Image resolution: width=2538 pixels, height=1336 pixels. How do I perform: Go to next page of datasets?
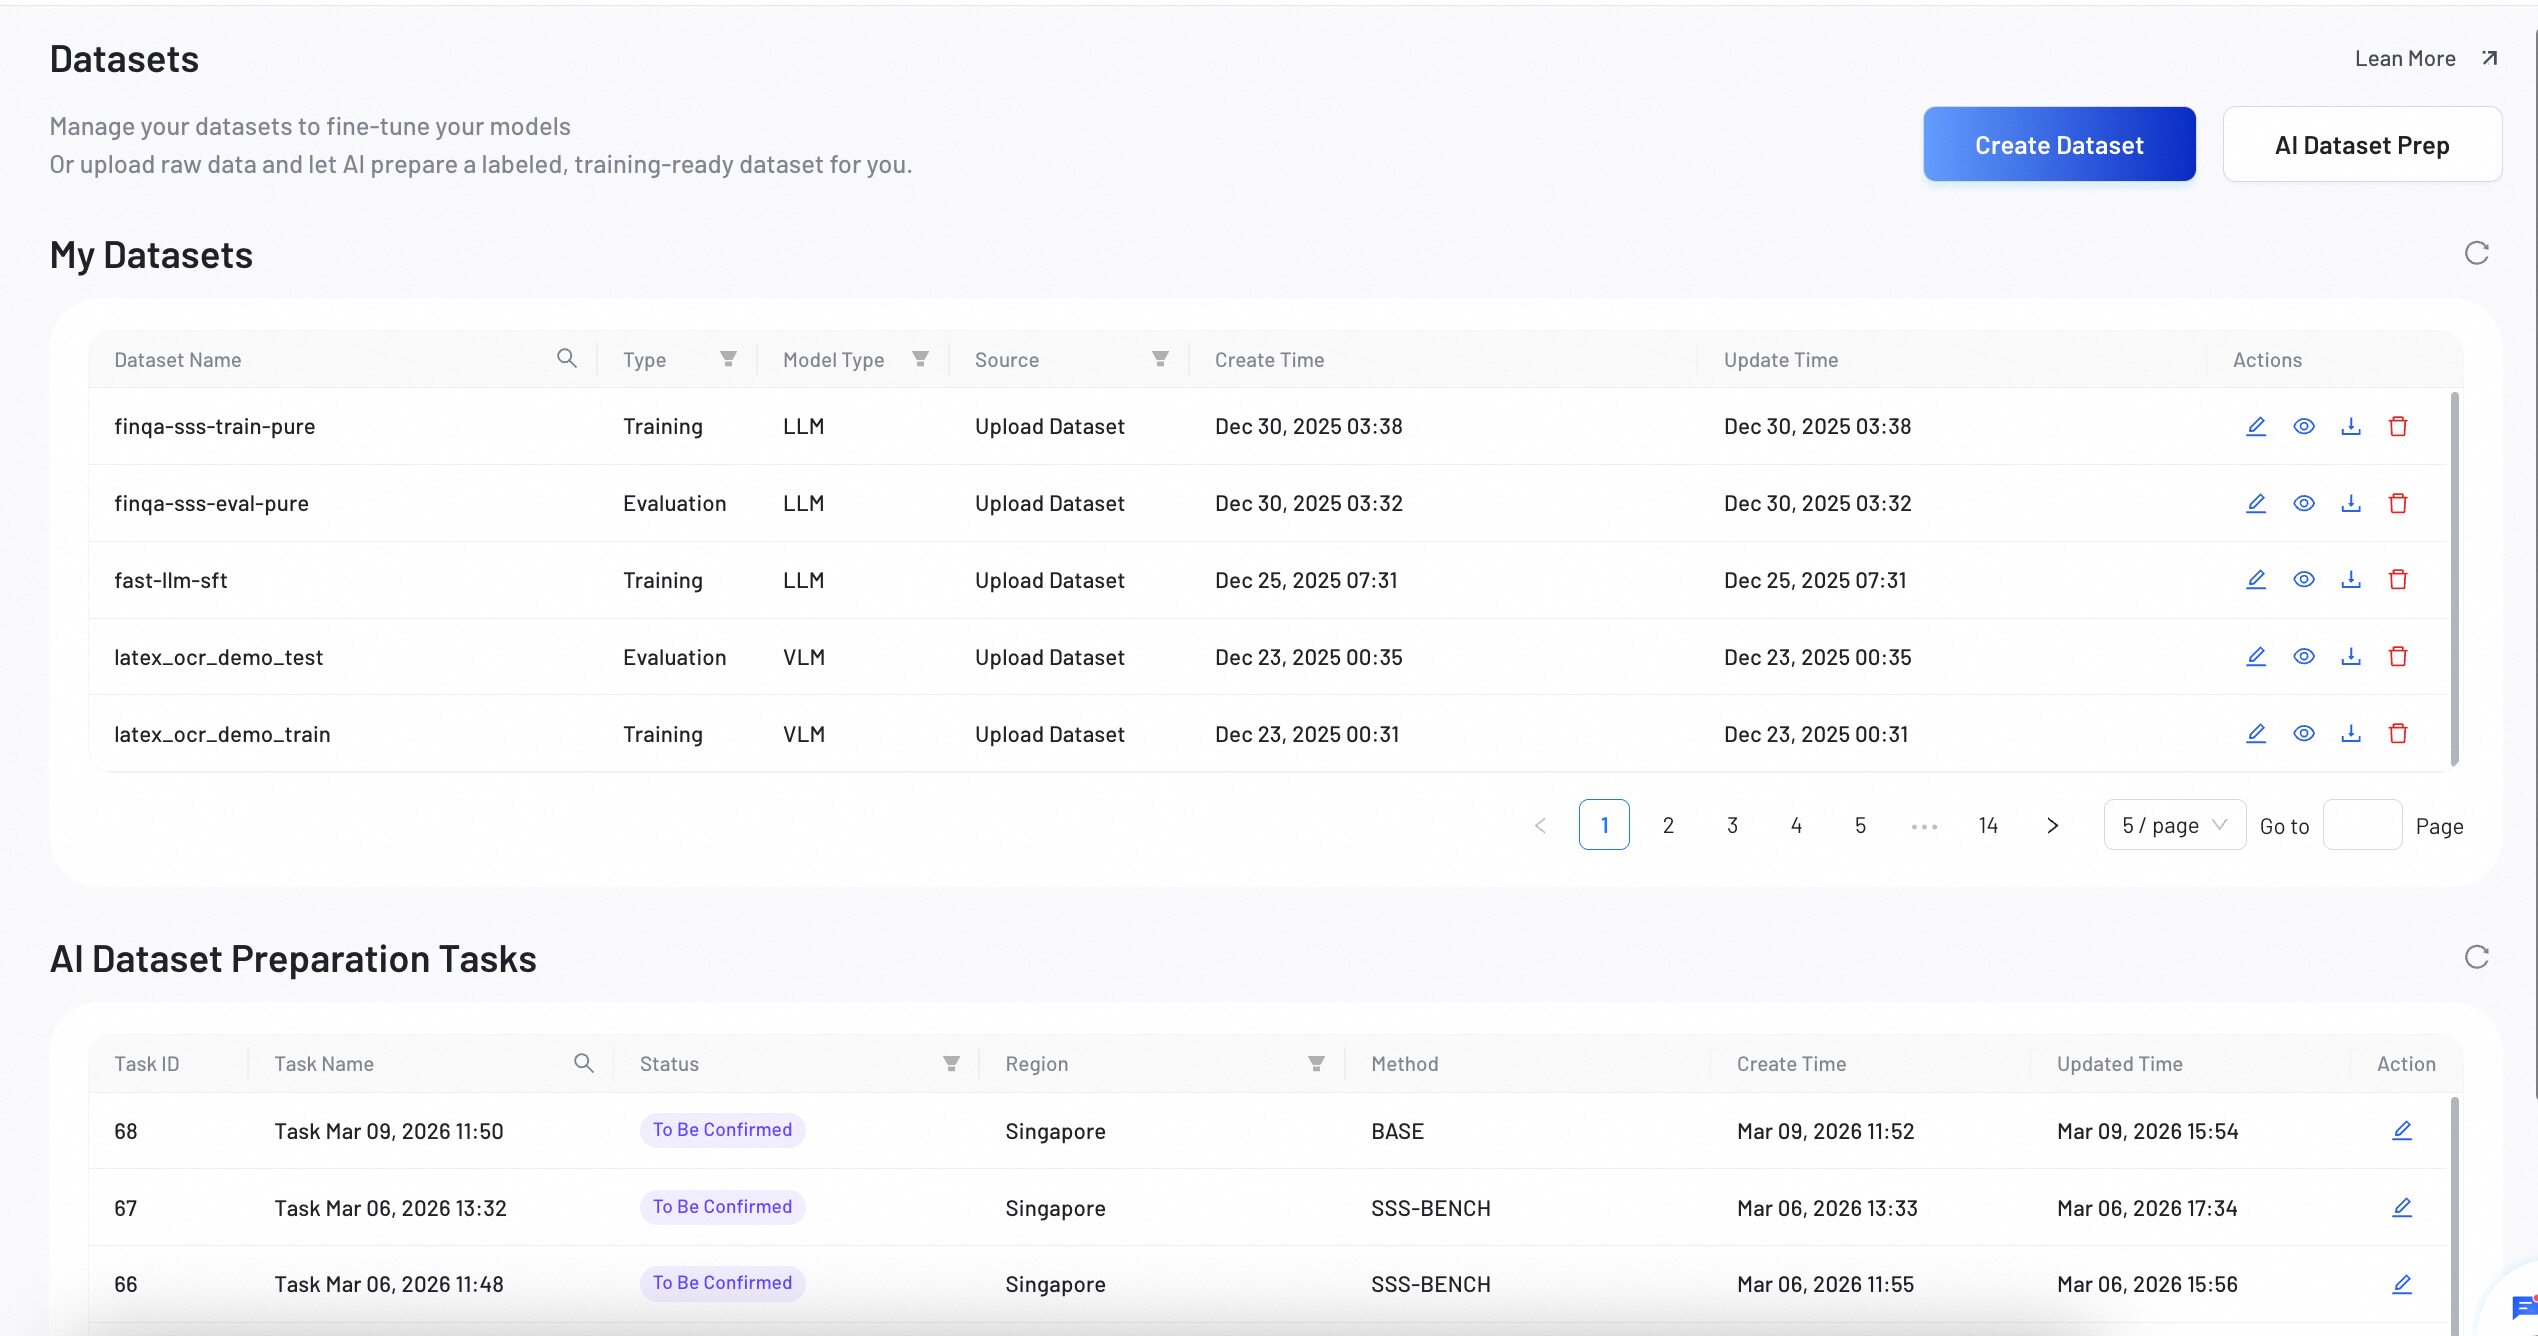(2052, 825)
